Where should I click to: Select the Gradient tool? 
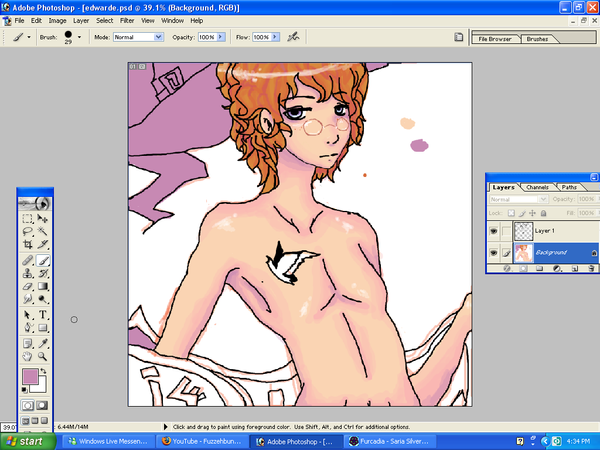tap(42, 286)
